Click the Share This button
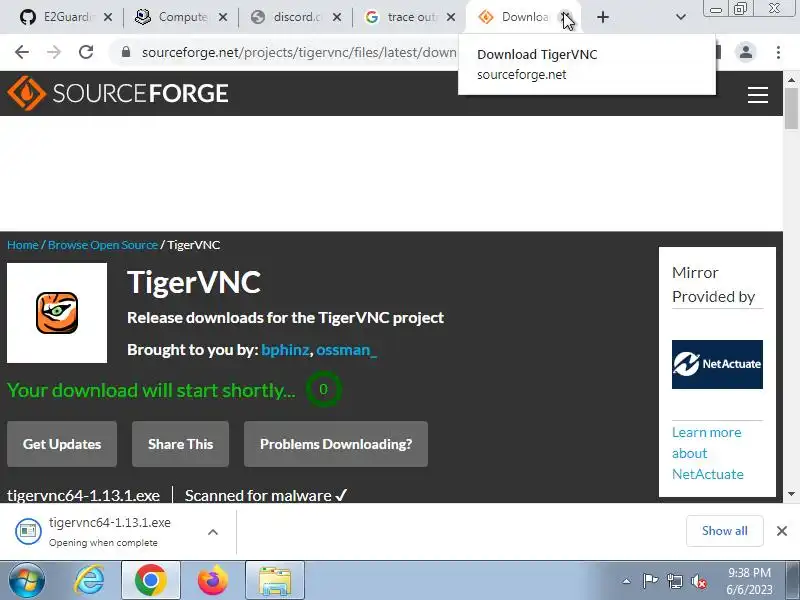Image resolution: width=800 pixels, height=600 pixels. point(181,444)
